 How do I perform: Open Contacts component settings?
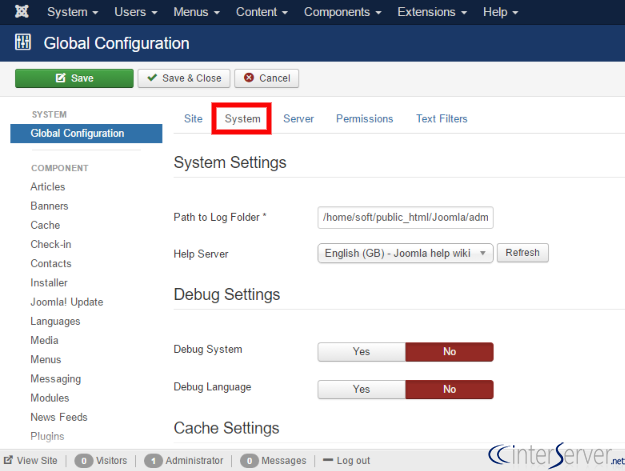tap(51, 263)
